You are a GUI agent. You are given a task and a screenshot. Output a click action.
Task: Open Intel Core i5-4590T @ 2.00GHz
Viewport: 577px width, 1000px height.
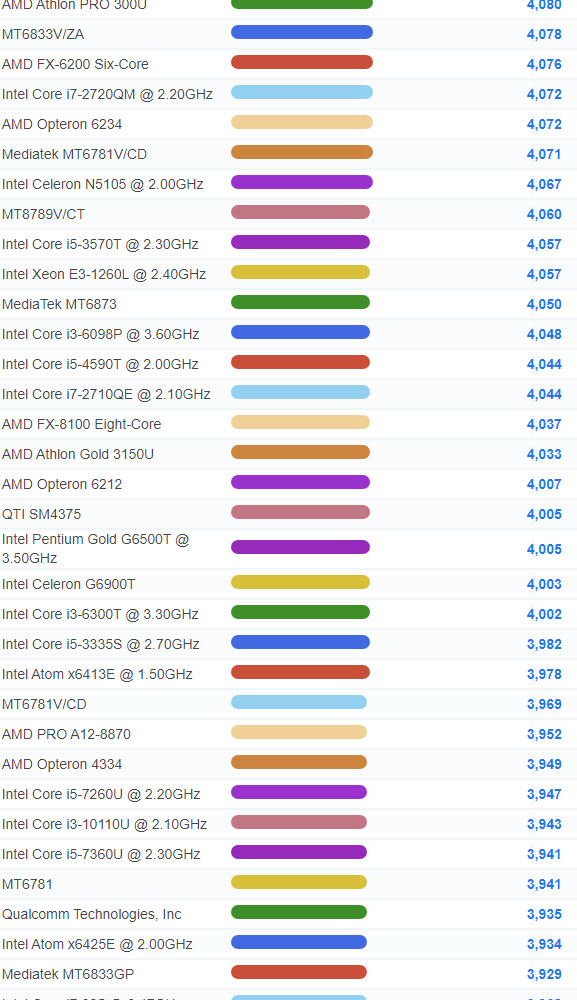(100, 364)
